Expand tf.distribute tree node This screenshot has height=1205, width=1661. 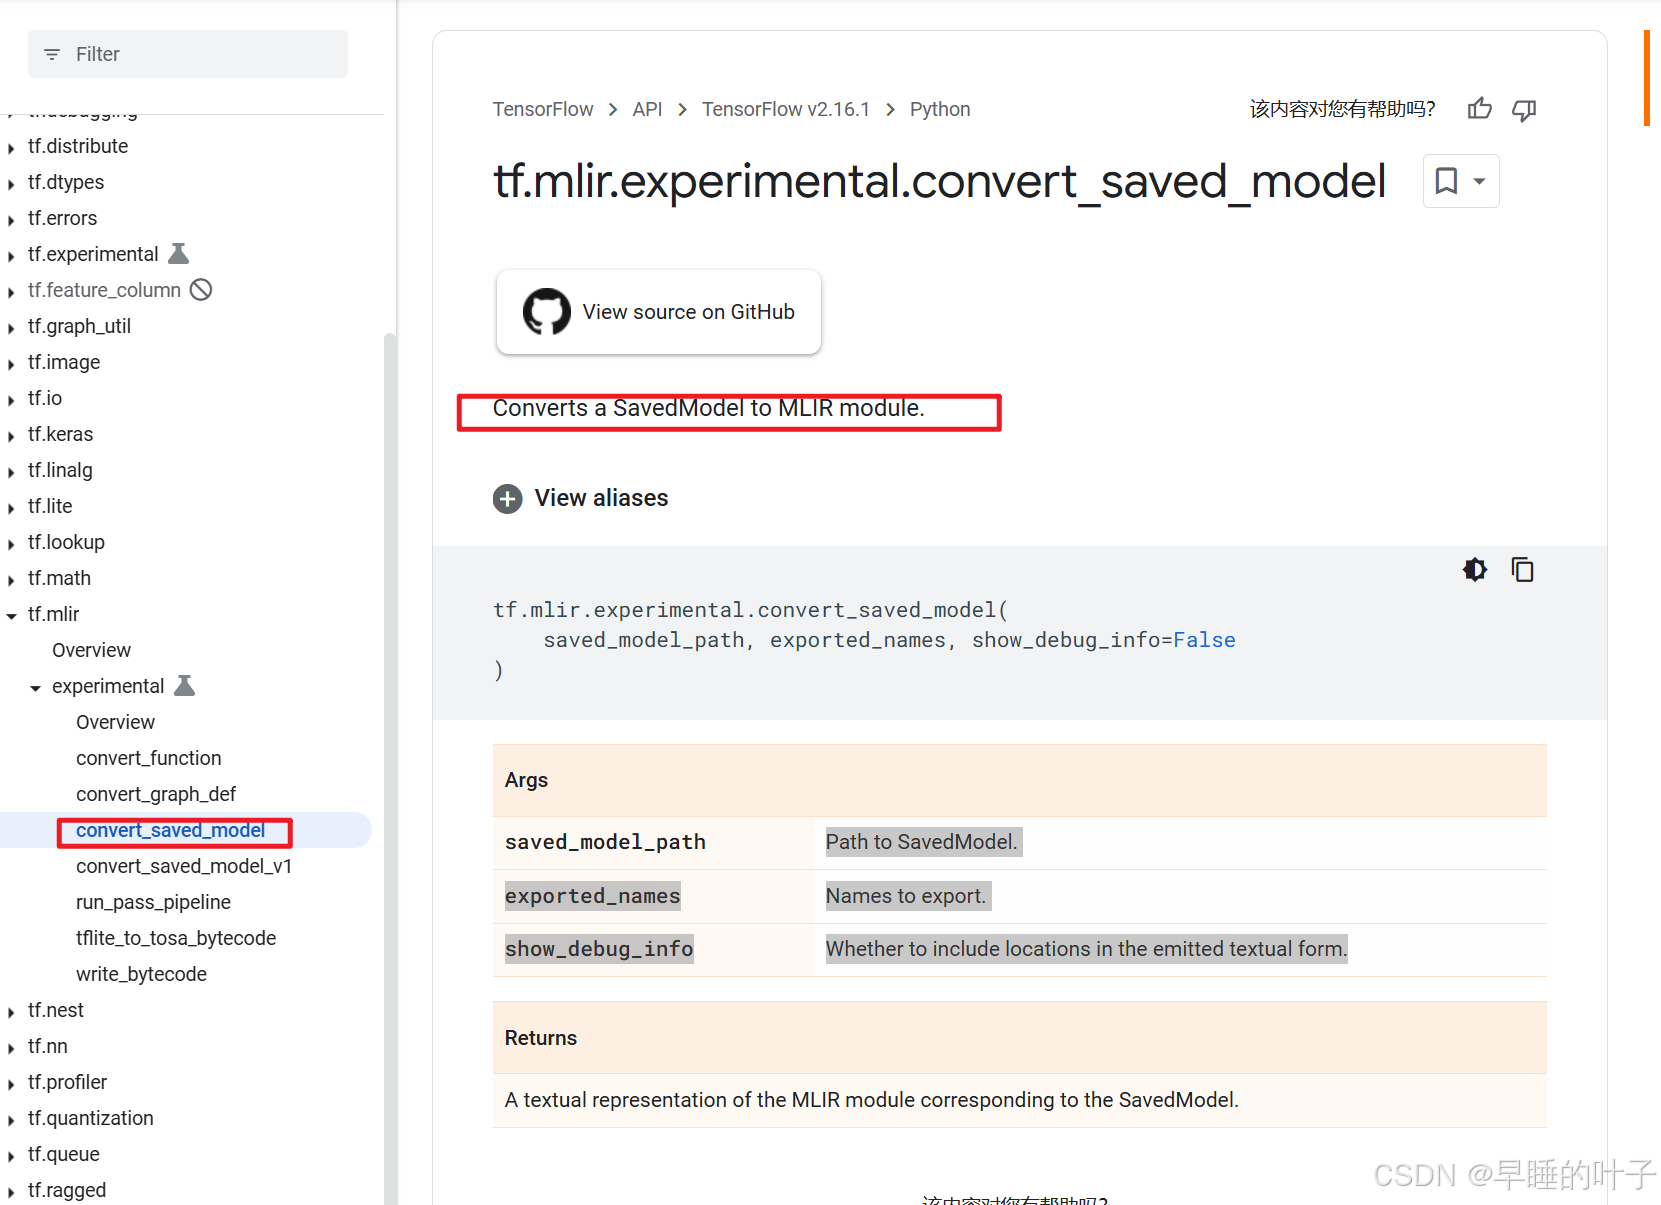[11, 148]
